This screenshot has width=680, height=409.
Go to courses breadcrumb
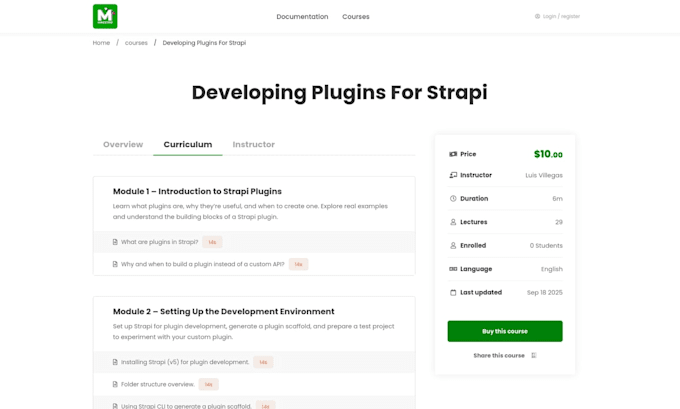pos(136,43)
